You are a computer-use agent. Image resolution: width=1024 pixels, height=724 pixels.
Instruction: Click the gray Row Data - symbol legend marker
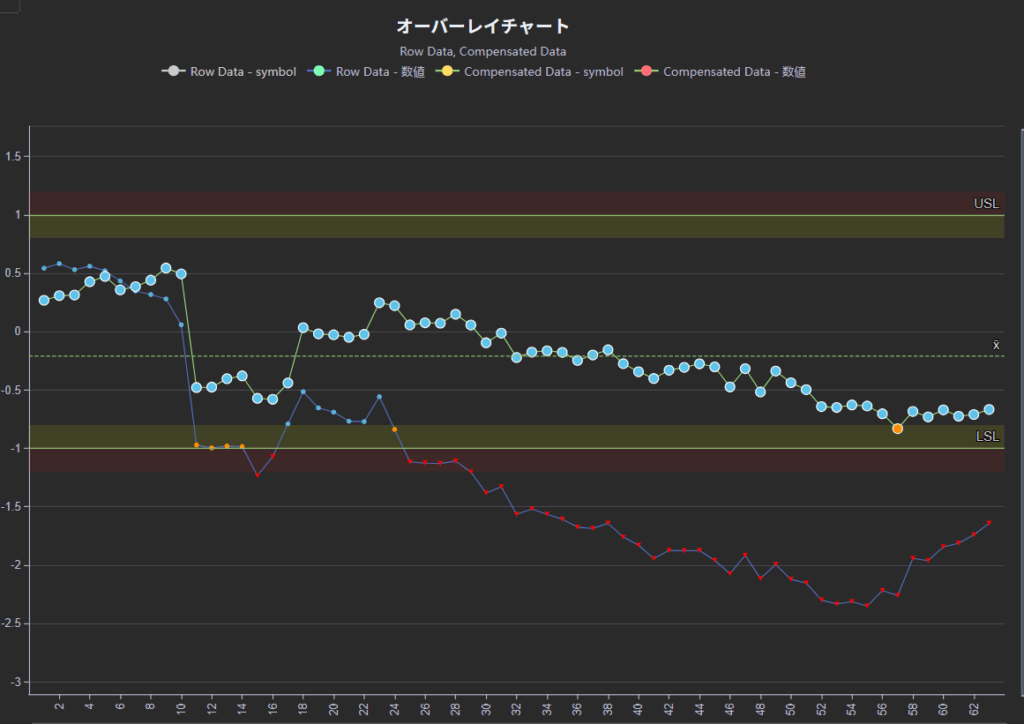point(174,72)
